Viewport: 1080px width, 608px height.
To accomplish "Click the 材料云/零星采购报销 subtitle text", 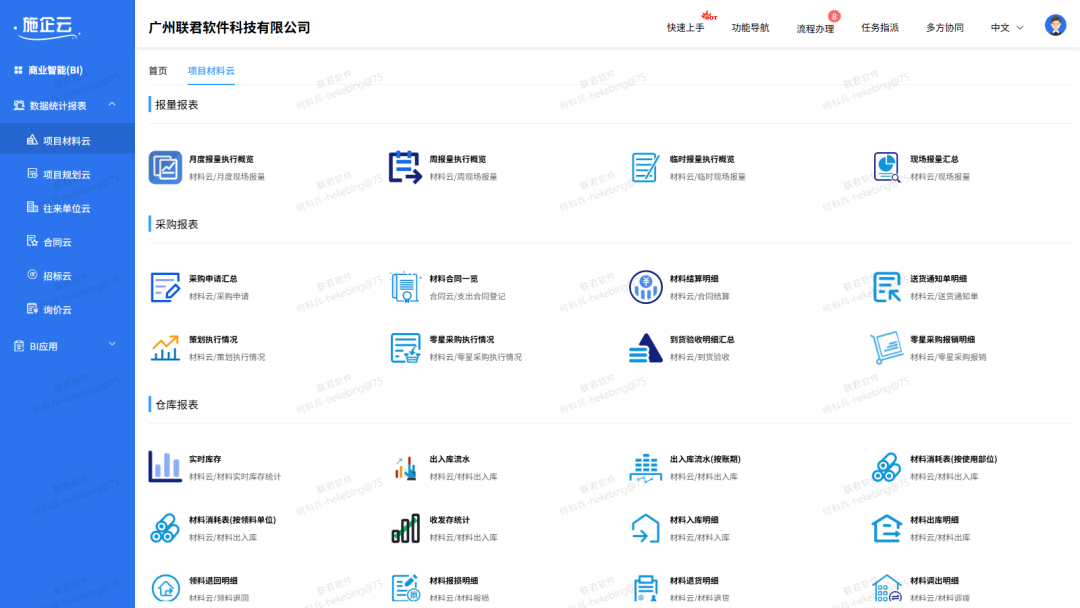I will [948, 357].
